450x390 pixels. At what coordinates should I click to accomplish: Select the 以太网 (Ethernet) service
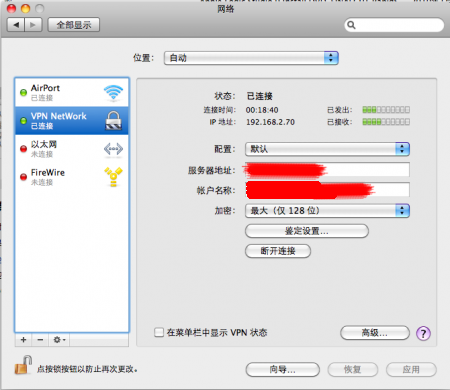pos(72,149)
